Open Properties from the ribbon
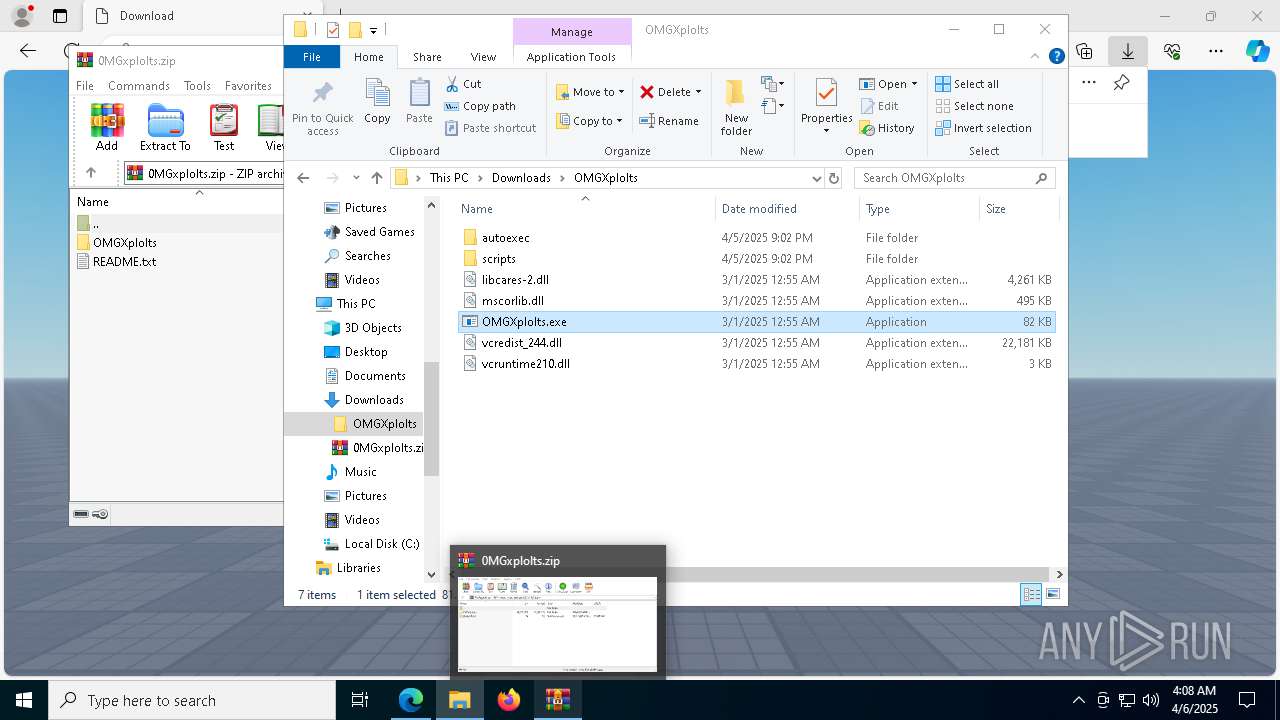The width and height of the screenshot is (1280, 720). pos(826,107)
